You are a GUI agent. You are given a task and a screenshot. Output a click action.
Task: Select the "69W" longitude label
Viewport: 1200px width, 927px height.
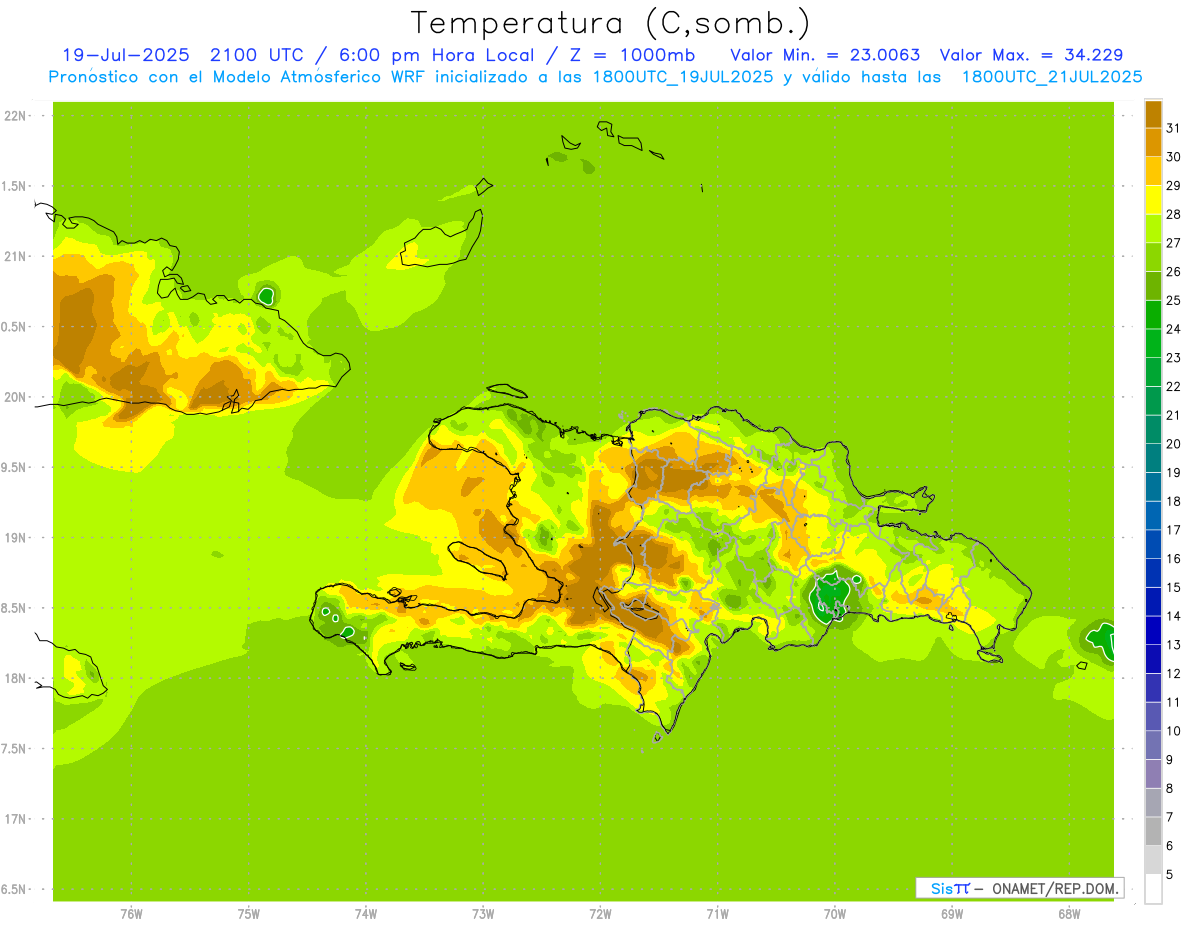[x=952, y=914]
